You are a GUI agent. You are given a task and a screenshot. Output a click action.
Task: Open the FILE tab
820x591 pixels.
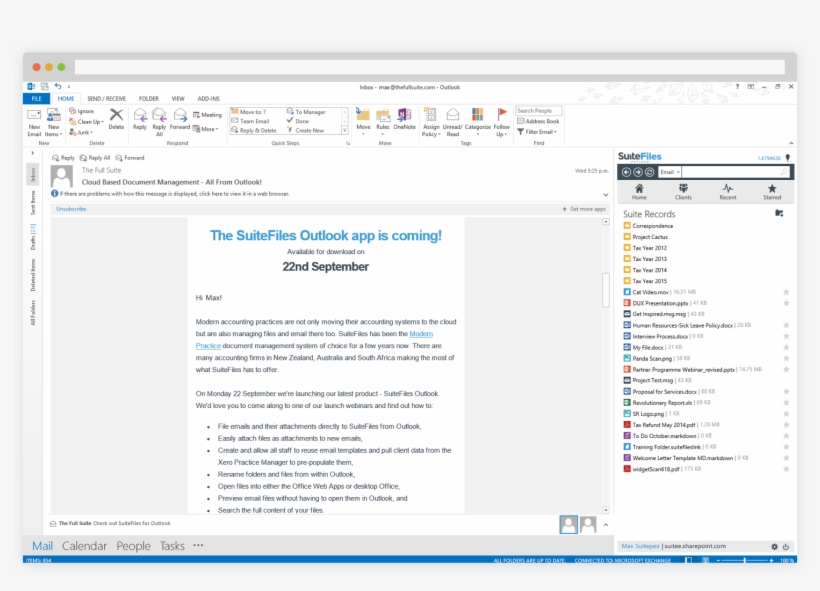(36, 98)
